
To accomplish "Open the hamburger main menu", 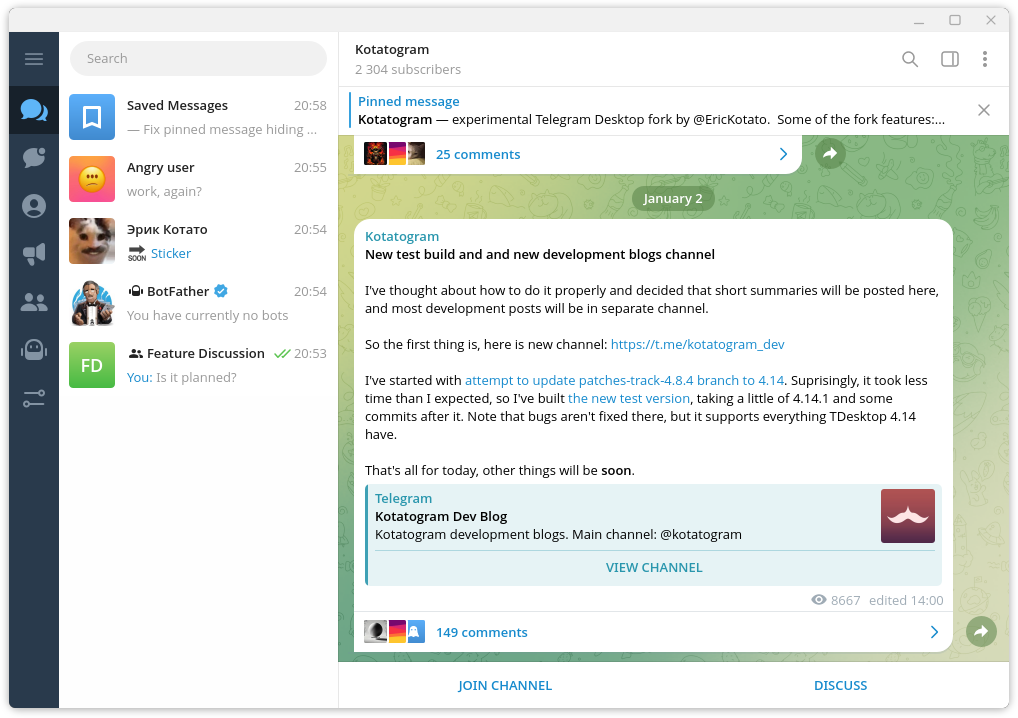I will tap(34, 59).
